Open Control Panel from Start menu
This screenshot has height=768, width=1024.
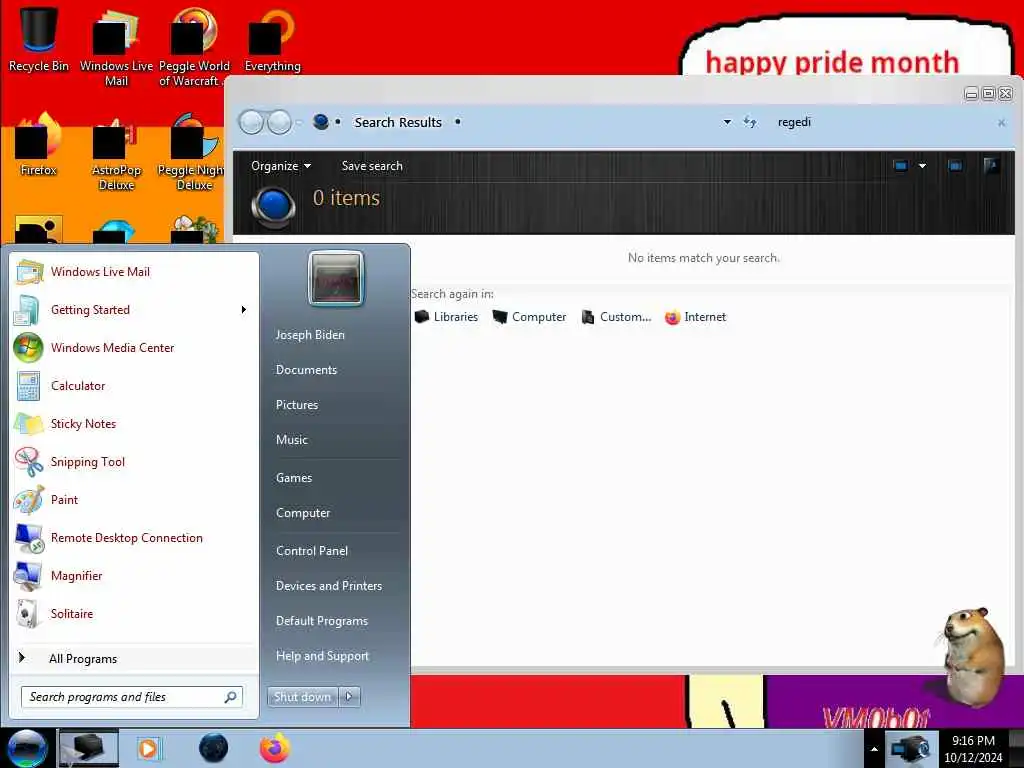312,551
